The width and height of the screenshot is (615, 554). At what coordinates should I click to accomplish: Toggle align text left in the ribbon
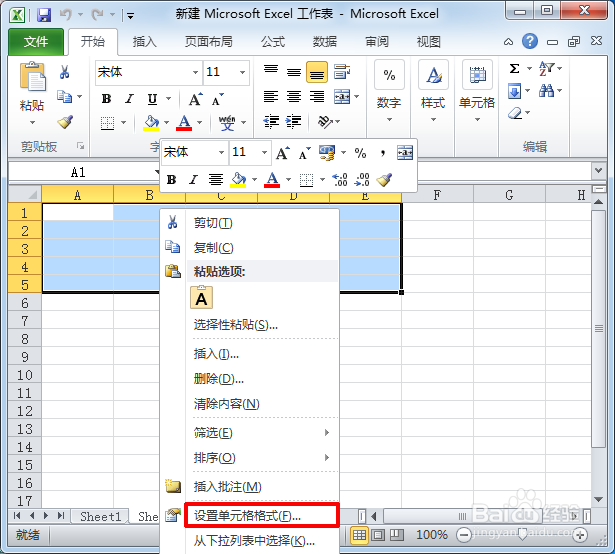click(271, 97)
